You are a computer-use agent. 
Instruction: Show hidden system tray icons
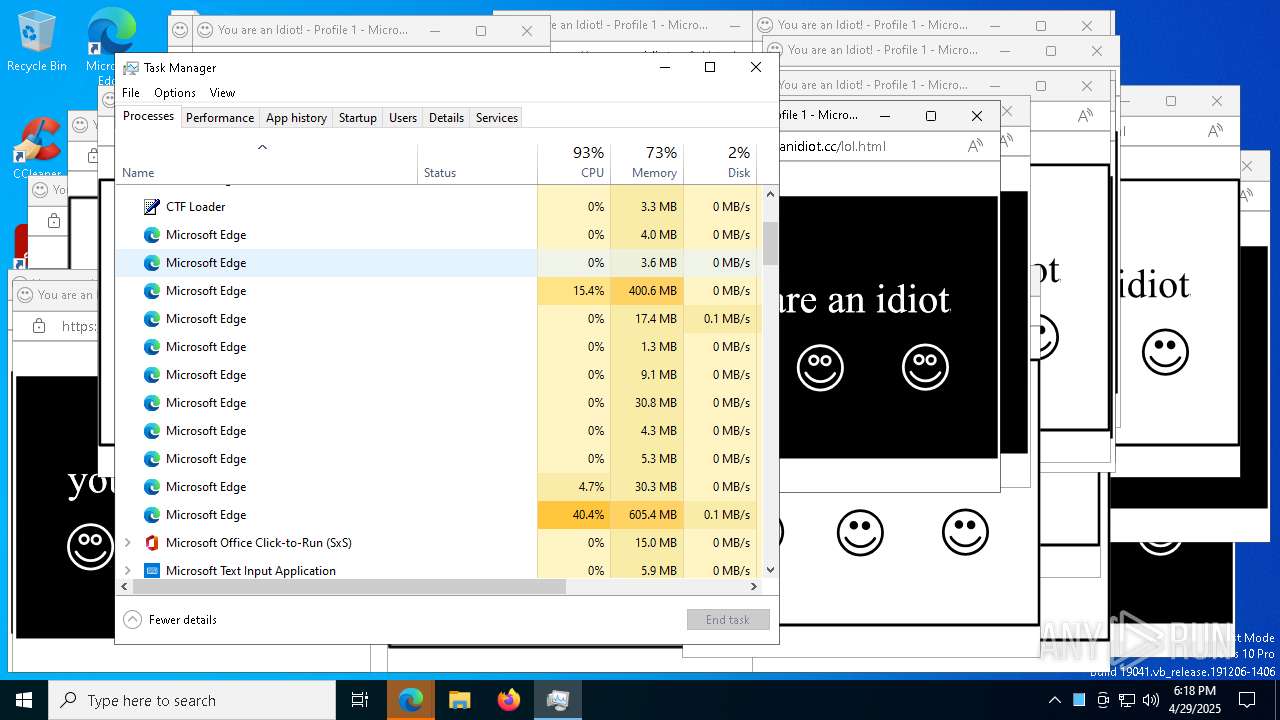click(x=1054, y=700)
